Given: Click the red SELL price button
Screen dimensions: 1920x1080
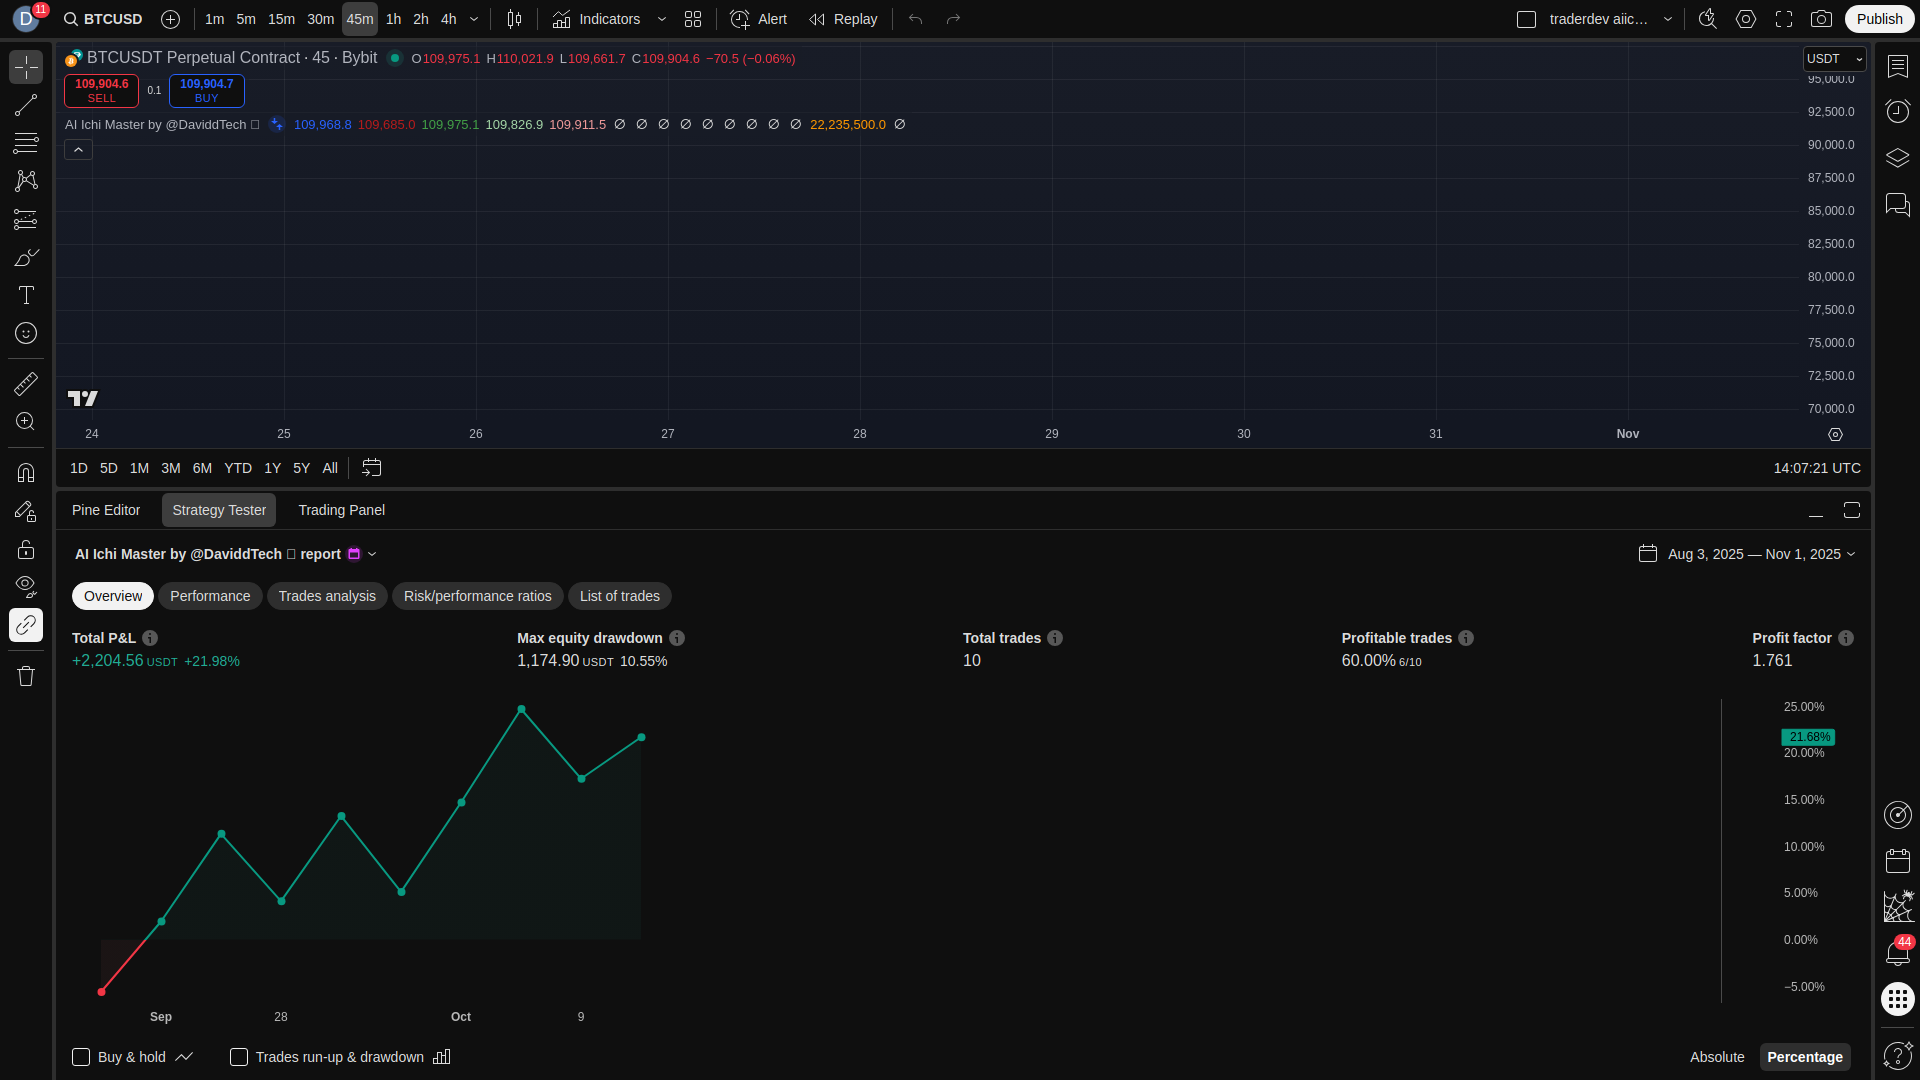Looking at the screenshot, I should [101, 90].
